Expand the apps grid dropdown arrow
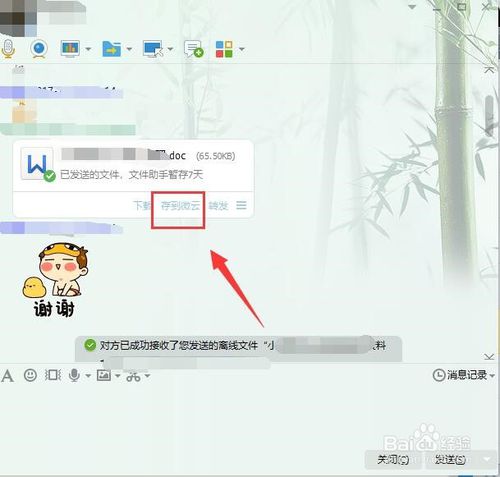This screenshot has width=500, height=477. point(242,49)
